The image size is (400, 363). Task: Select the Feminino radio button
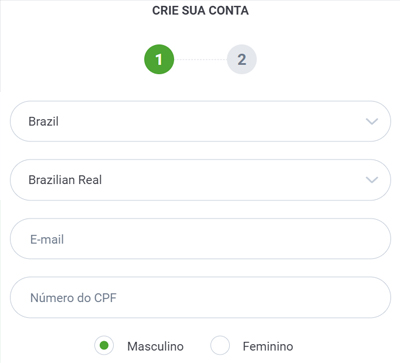pyautogui.click(x=220, y=346)
